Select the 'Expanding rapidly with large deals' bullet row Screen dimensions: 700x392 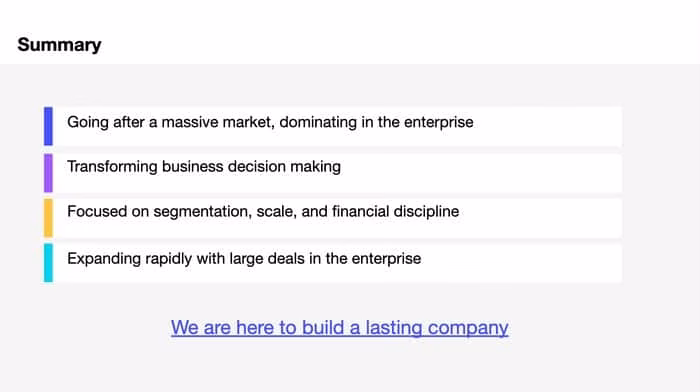pos(333,263)
